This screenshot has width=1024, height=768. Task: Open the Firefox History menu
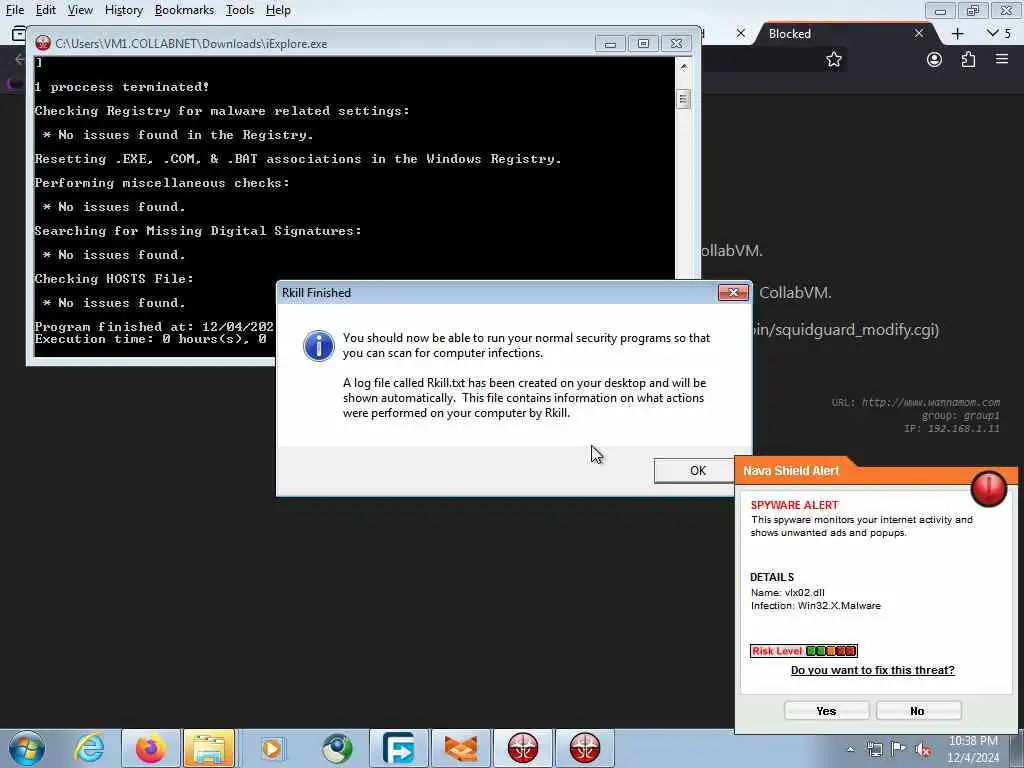[123, 10]
